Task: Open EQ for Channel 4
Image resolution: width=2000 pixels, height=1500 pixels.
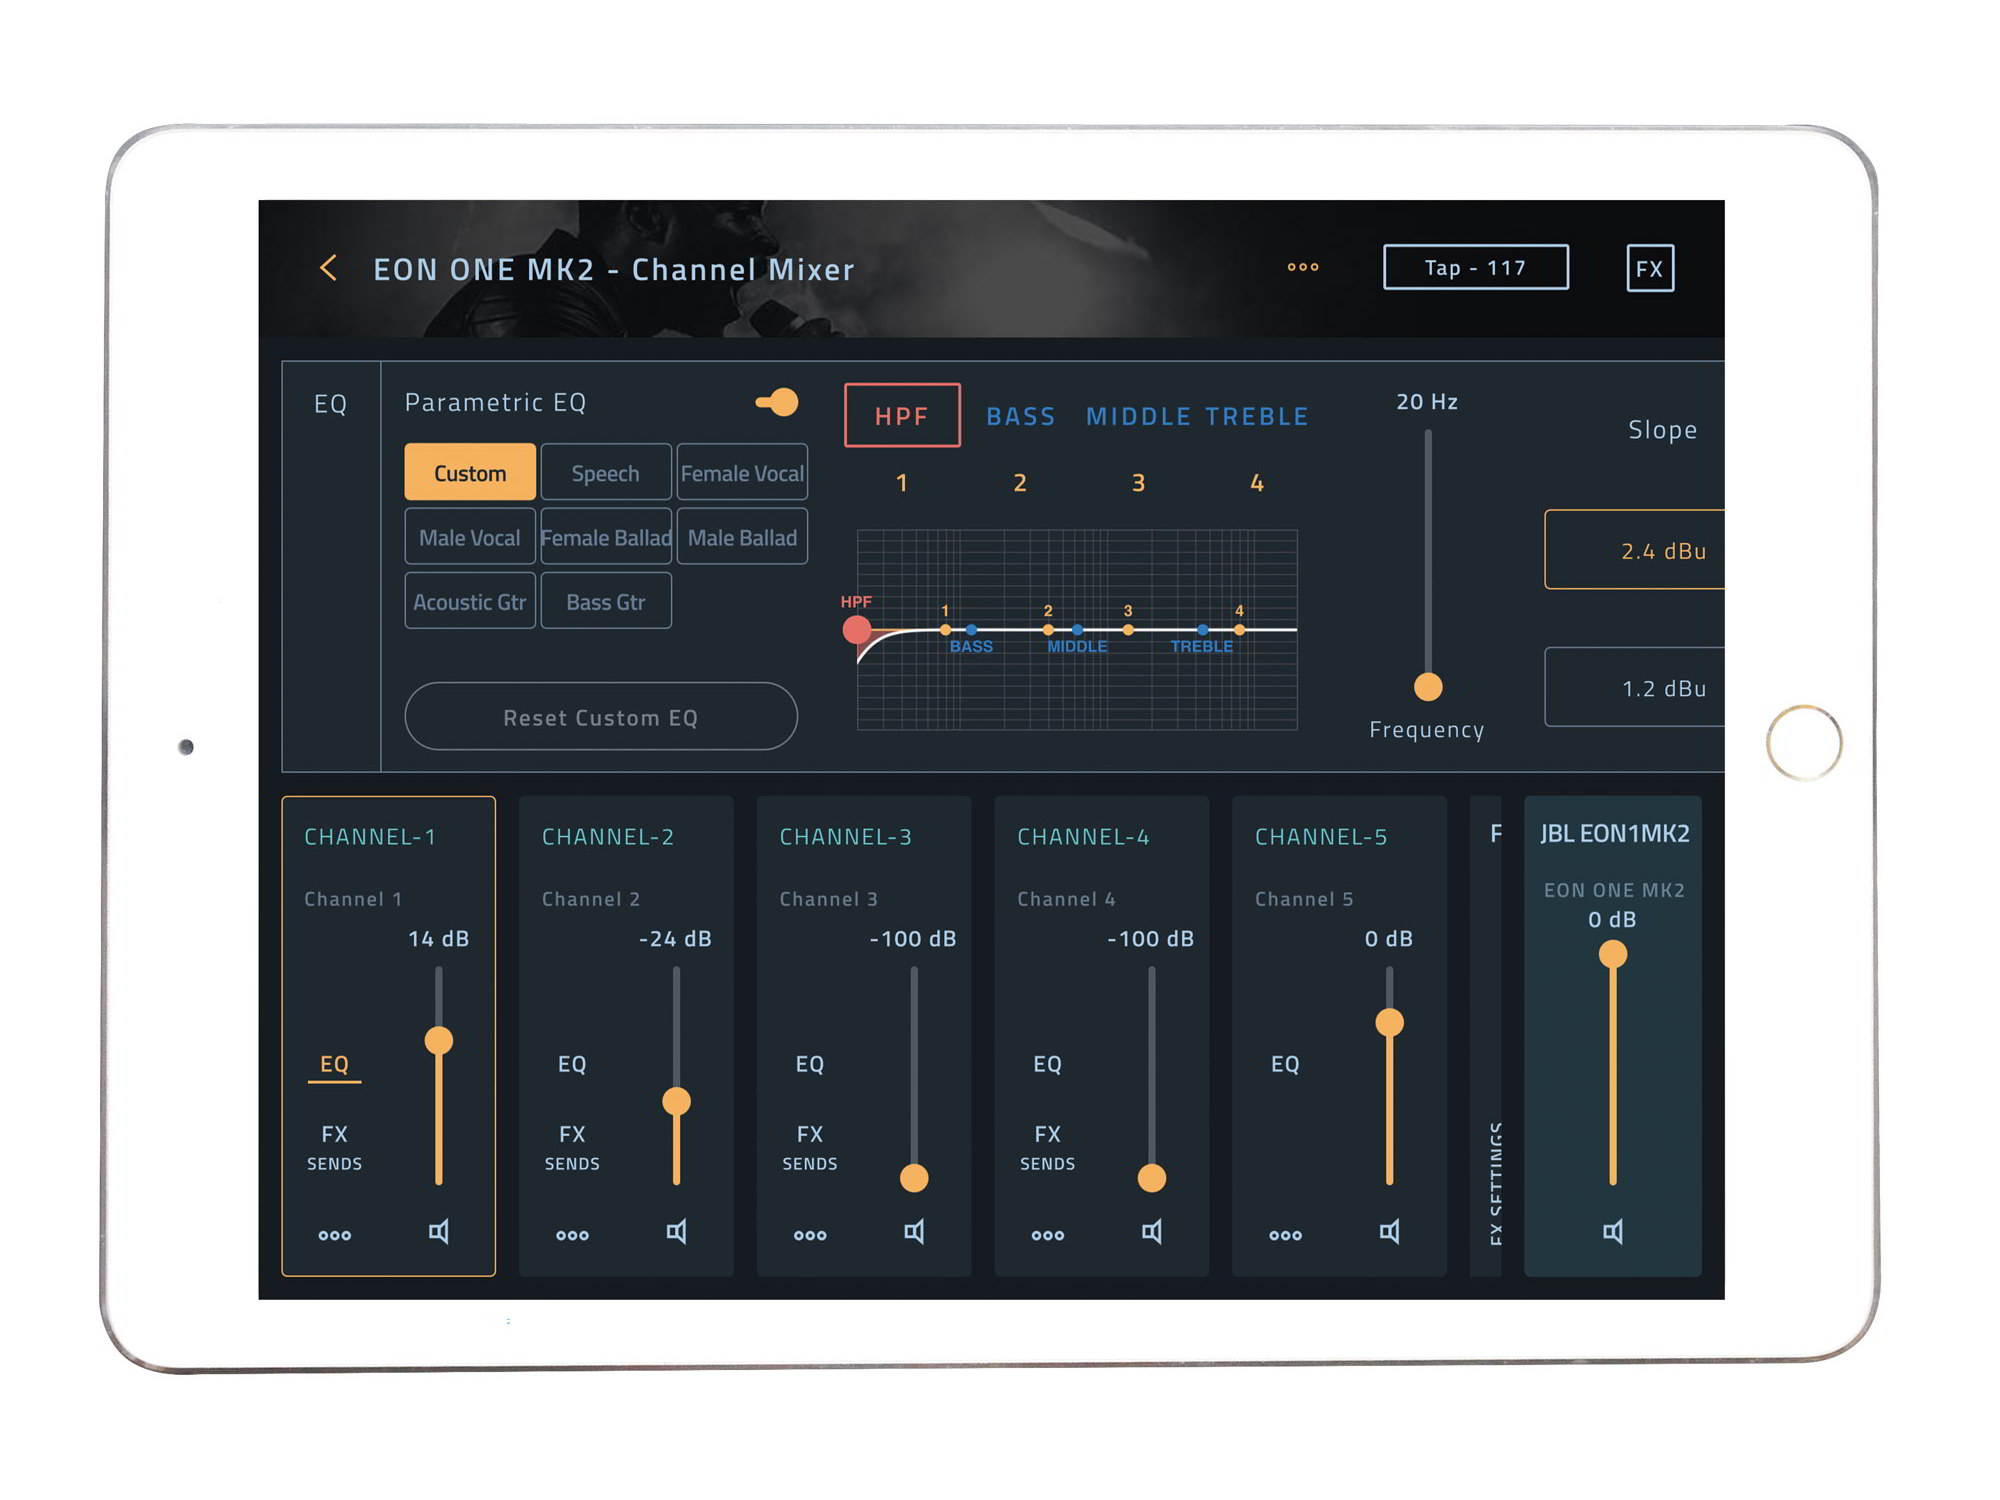Action: tap(1048, 1064)
